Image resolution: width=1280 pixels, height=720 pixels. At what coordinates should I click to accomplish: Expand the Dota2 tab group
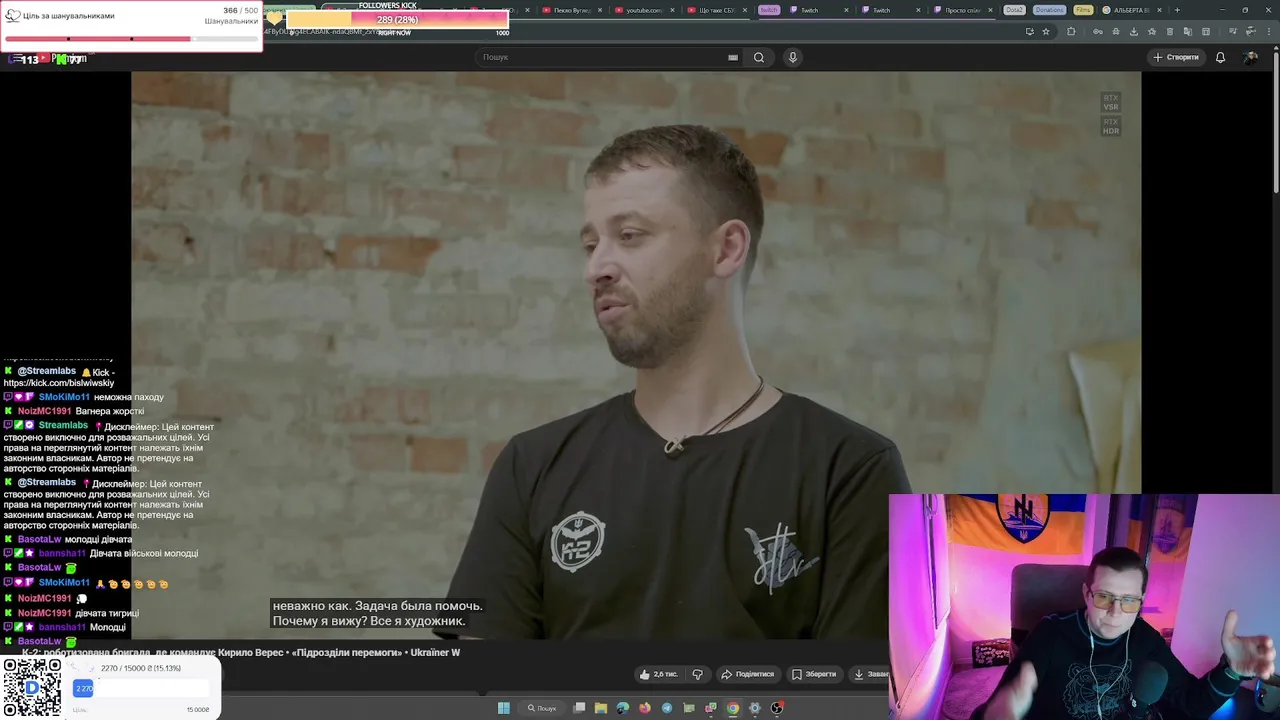coord(1014,10)
